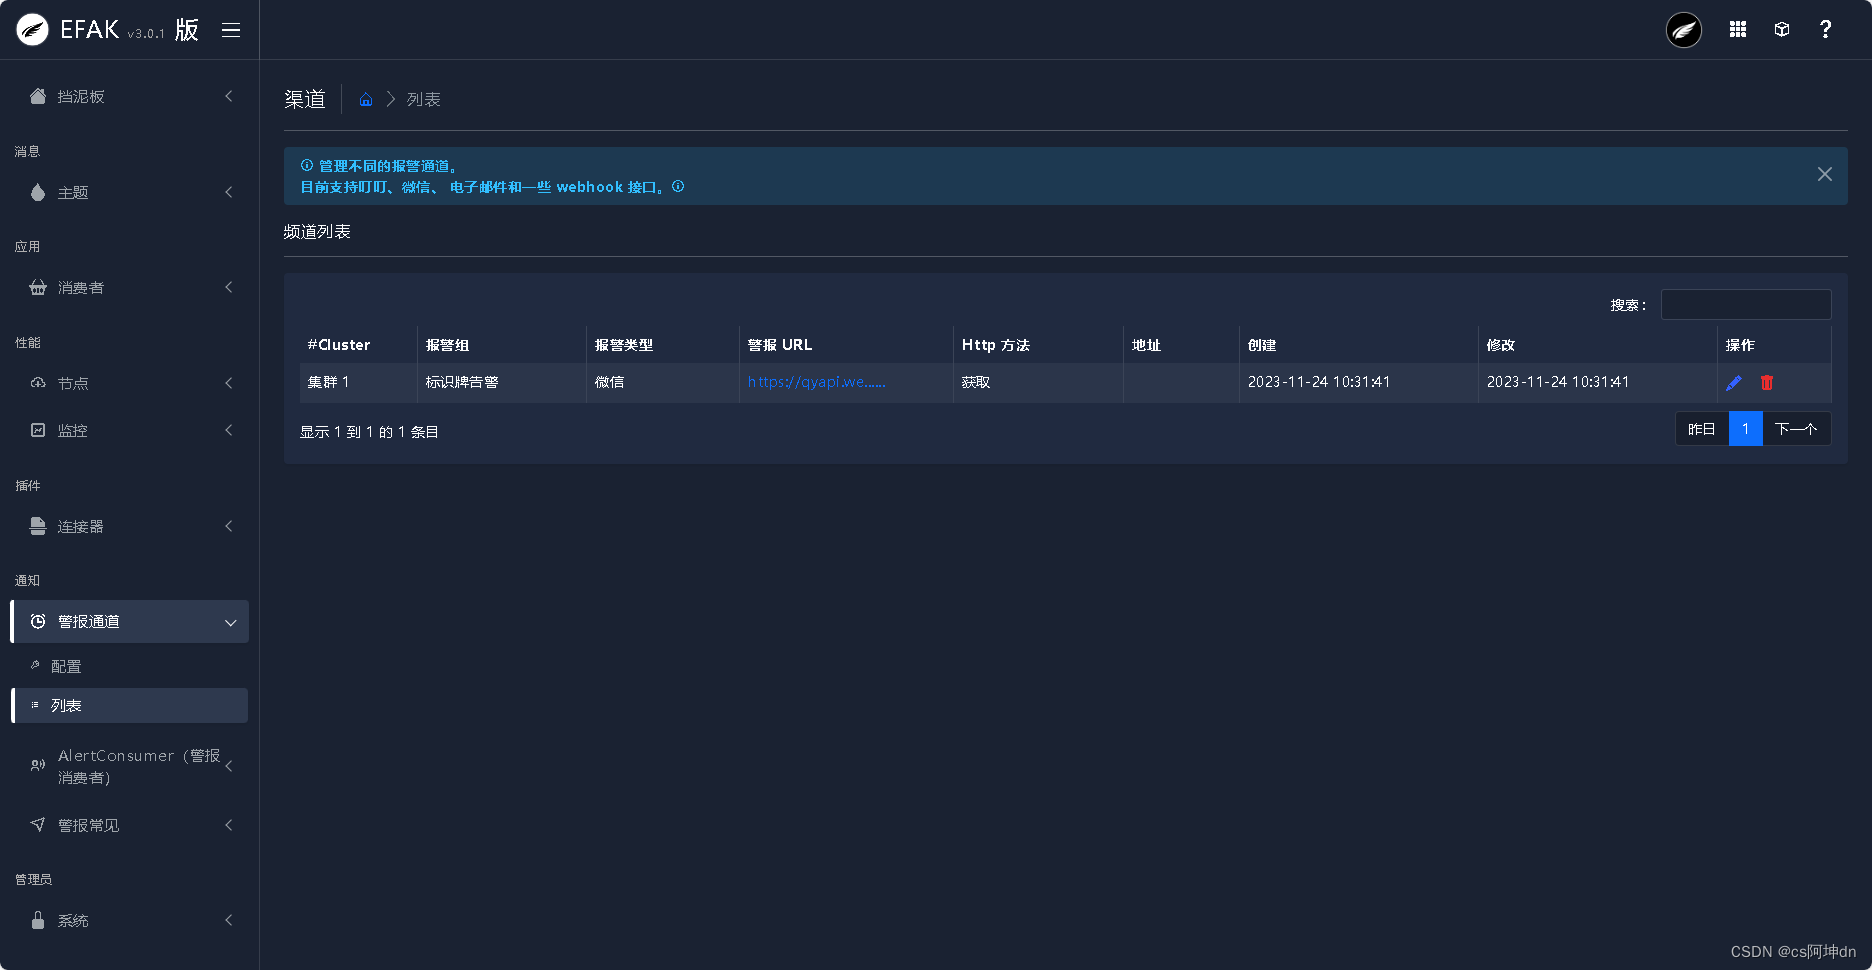Click the info icon after webhook 接口 text
This screenshot has height=970, width=1872.
pyautogui.click(x=678, y=187)
